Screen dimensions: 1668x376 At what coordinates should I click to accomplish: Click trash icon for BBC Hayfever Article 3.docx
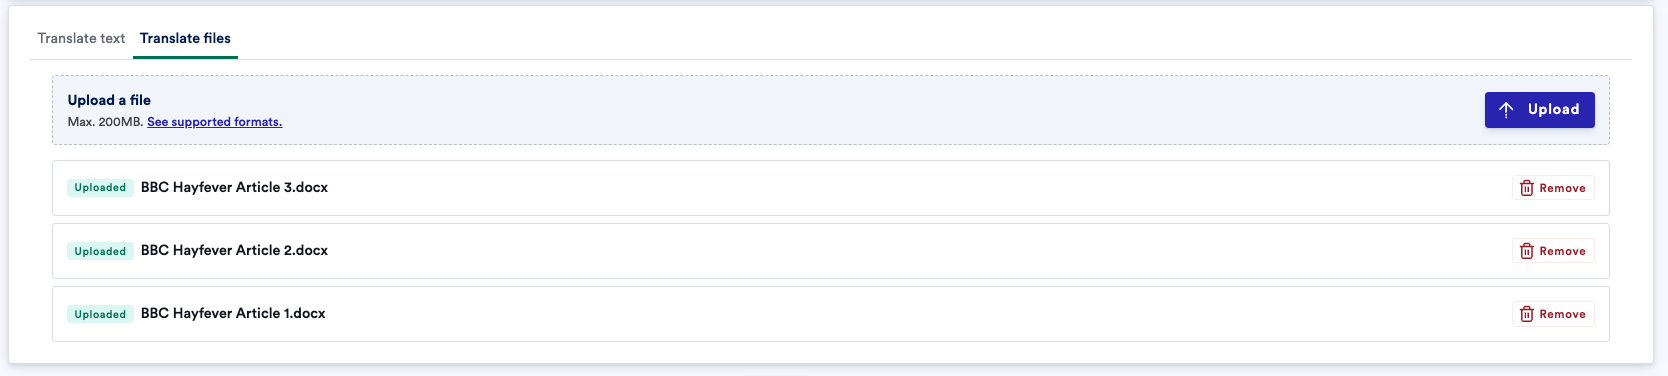[1526, 188]
